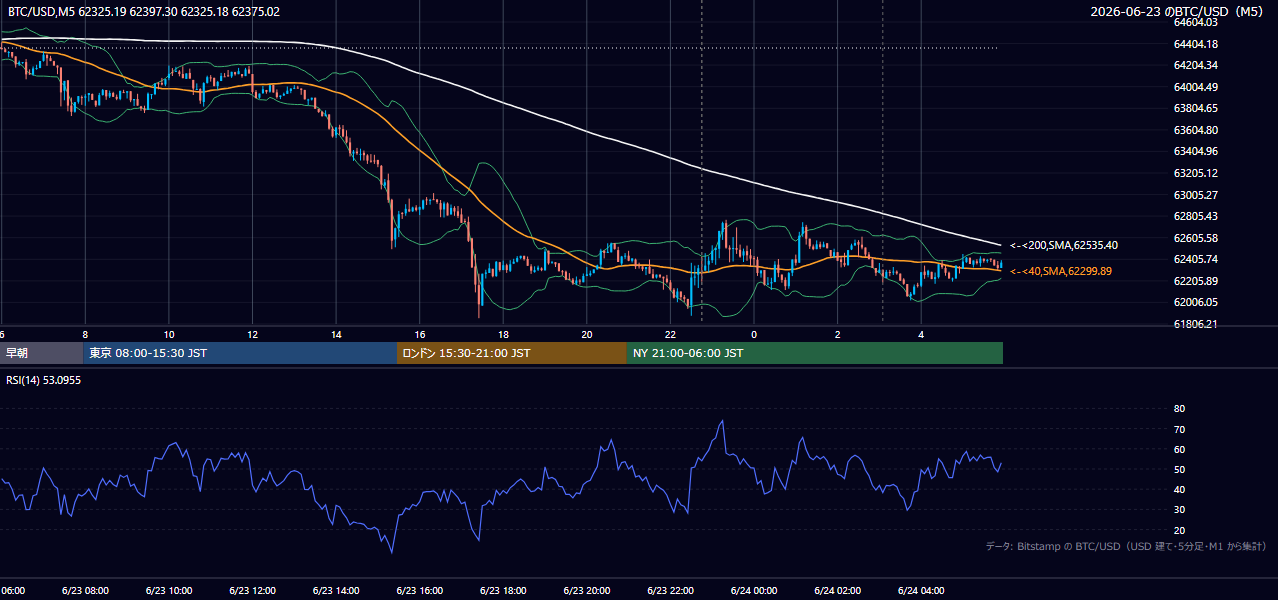Select the chart title '2026-06-23 のBTC/USD（M5）'
Viewport: 1278px width, 600px height.
pyautogui.click(x=1177, y=12)
